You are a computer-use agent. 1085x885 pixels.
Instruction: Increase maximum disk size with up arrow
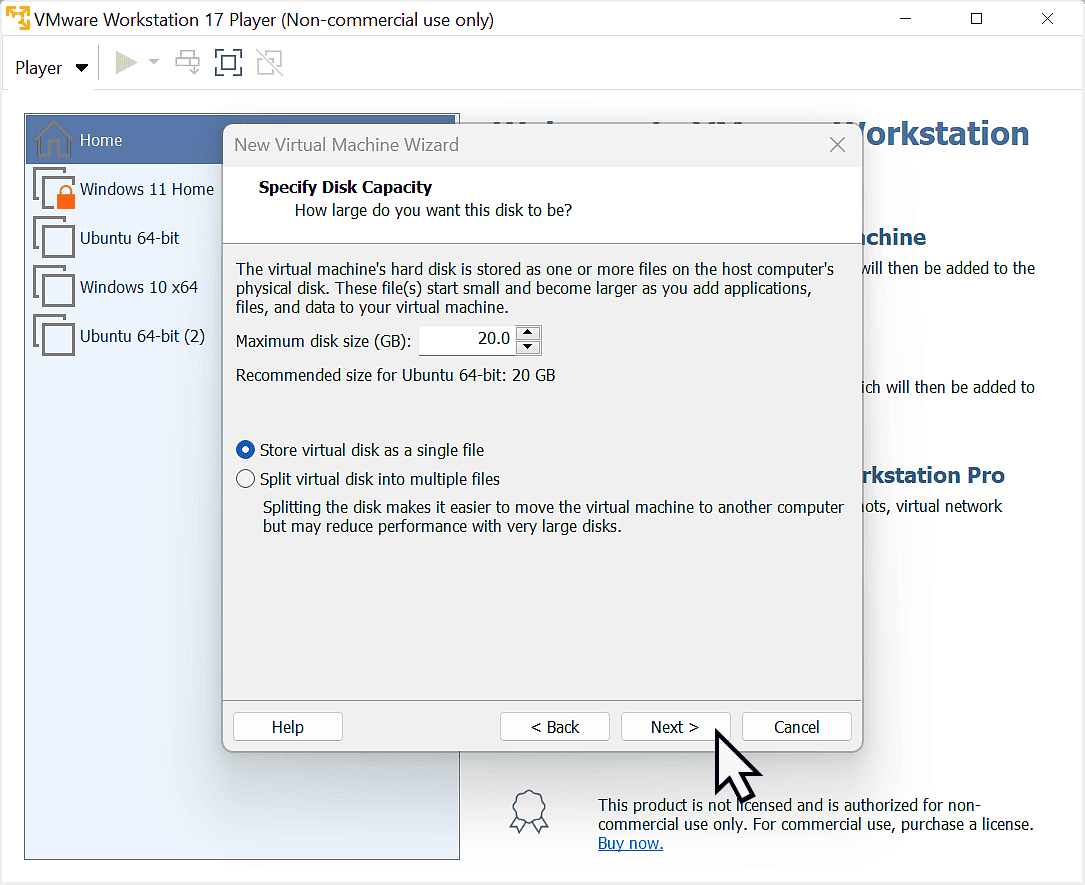(530, 333)
